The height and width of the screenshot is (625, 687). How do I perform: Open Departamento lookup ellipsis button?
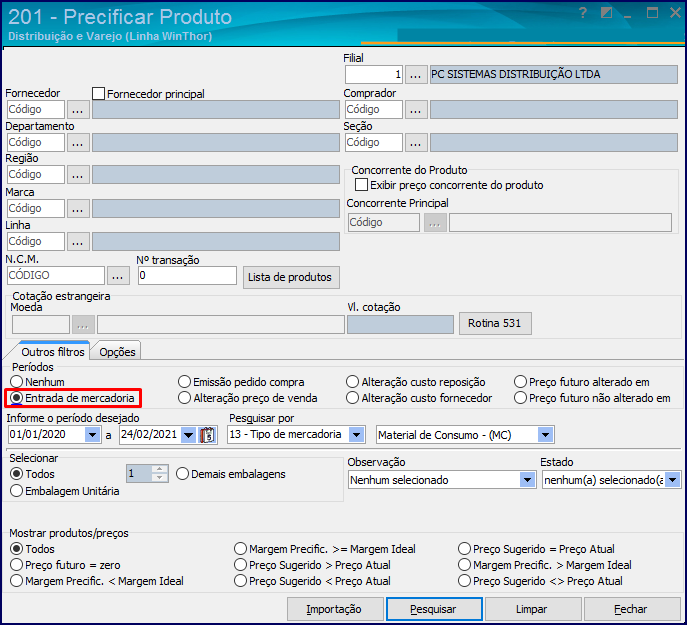coord(78,142)
